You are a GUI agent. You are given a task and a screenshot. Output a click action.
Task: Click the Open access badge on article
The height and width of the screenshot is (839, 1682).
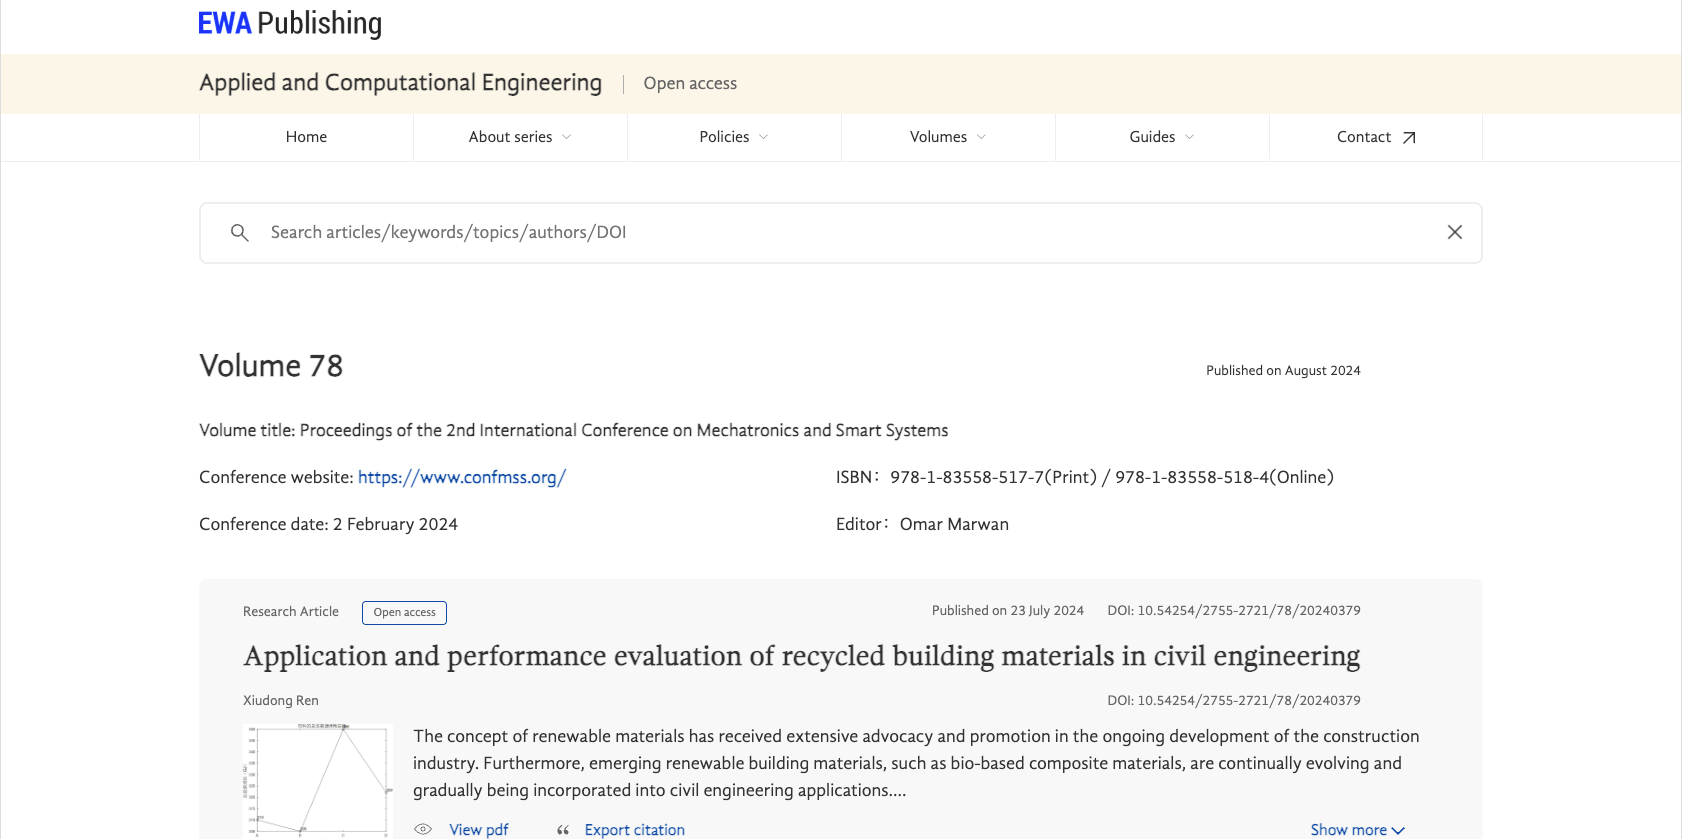(404, 612)
